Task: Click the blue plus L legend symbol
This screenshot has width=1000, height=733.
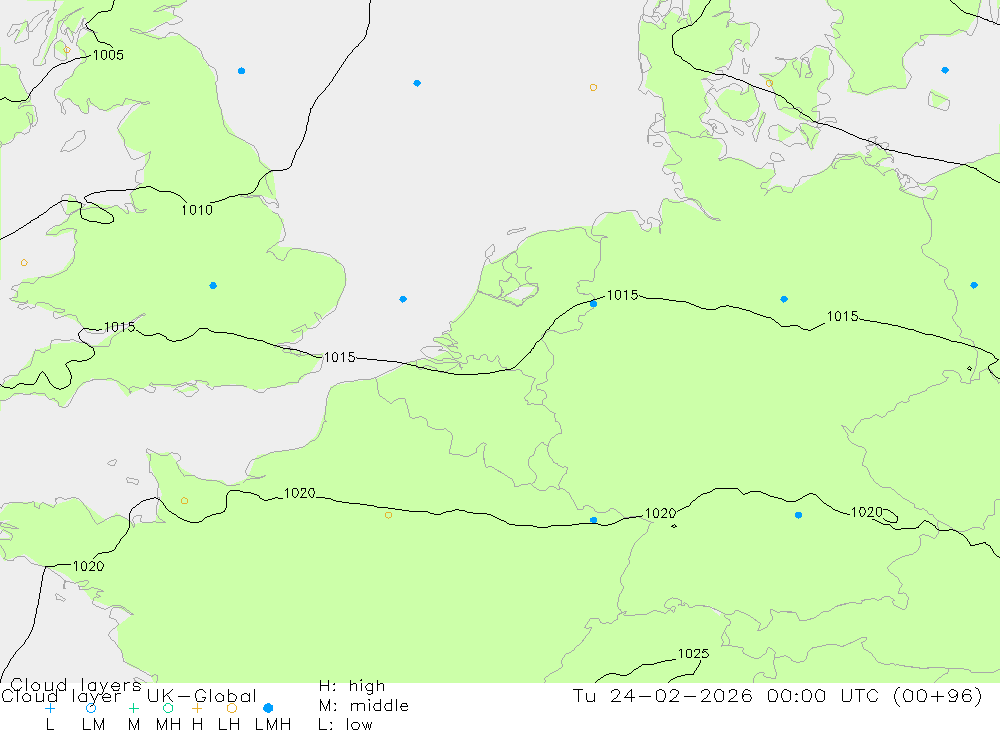Action: coord(50,708)
